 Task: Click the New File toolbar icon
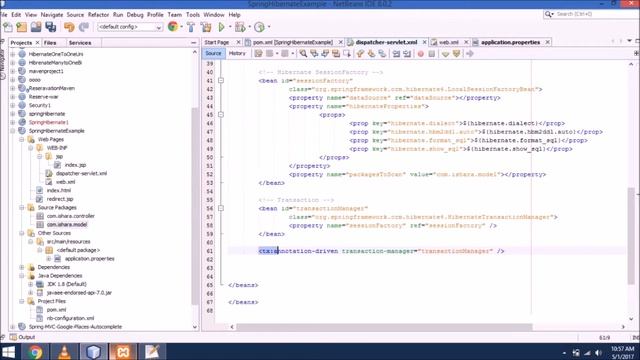click(x=8, y=27)
